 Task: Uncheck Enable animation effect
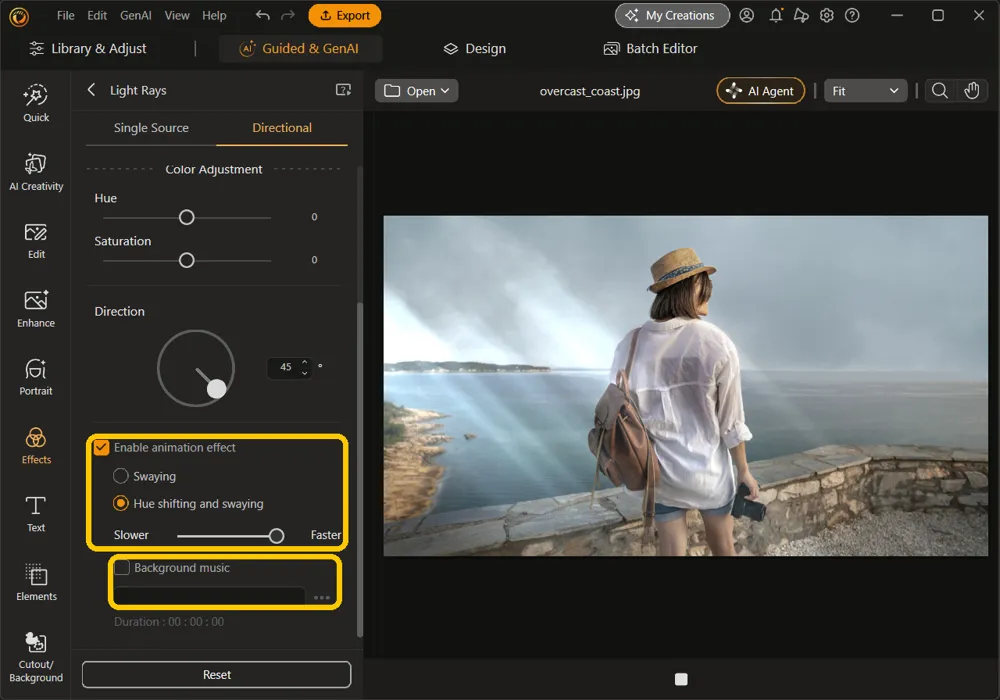coord(101,448)
